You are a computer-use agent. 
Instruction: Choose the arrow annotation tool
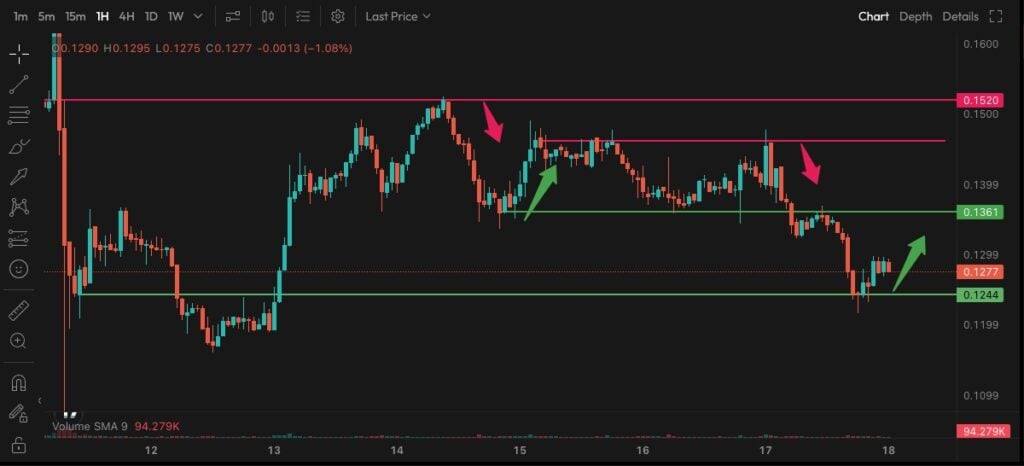[x=19, y=177]
